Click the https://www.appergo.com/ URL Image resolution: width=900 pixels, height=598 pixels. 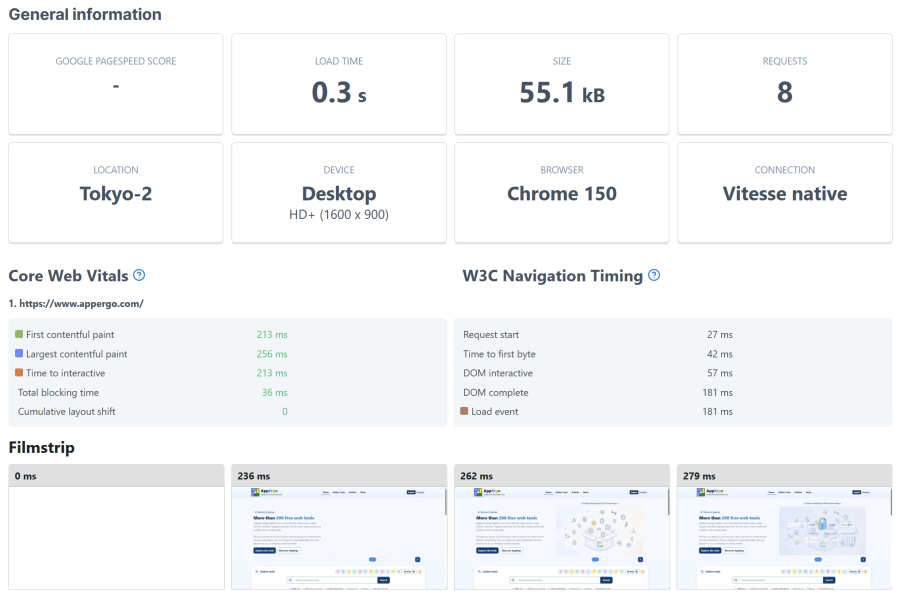coord(82,304)
